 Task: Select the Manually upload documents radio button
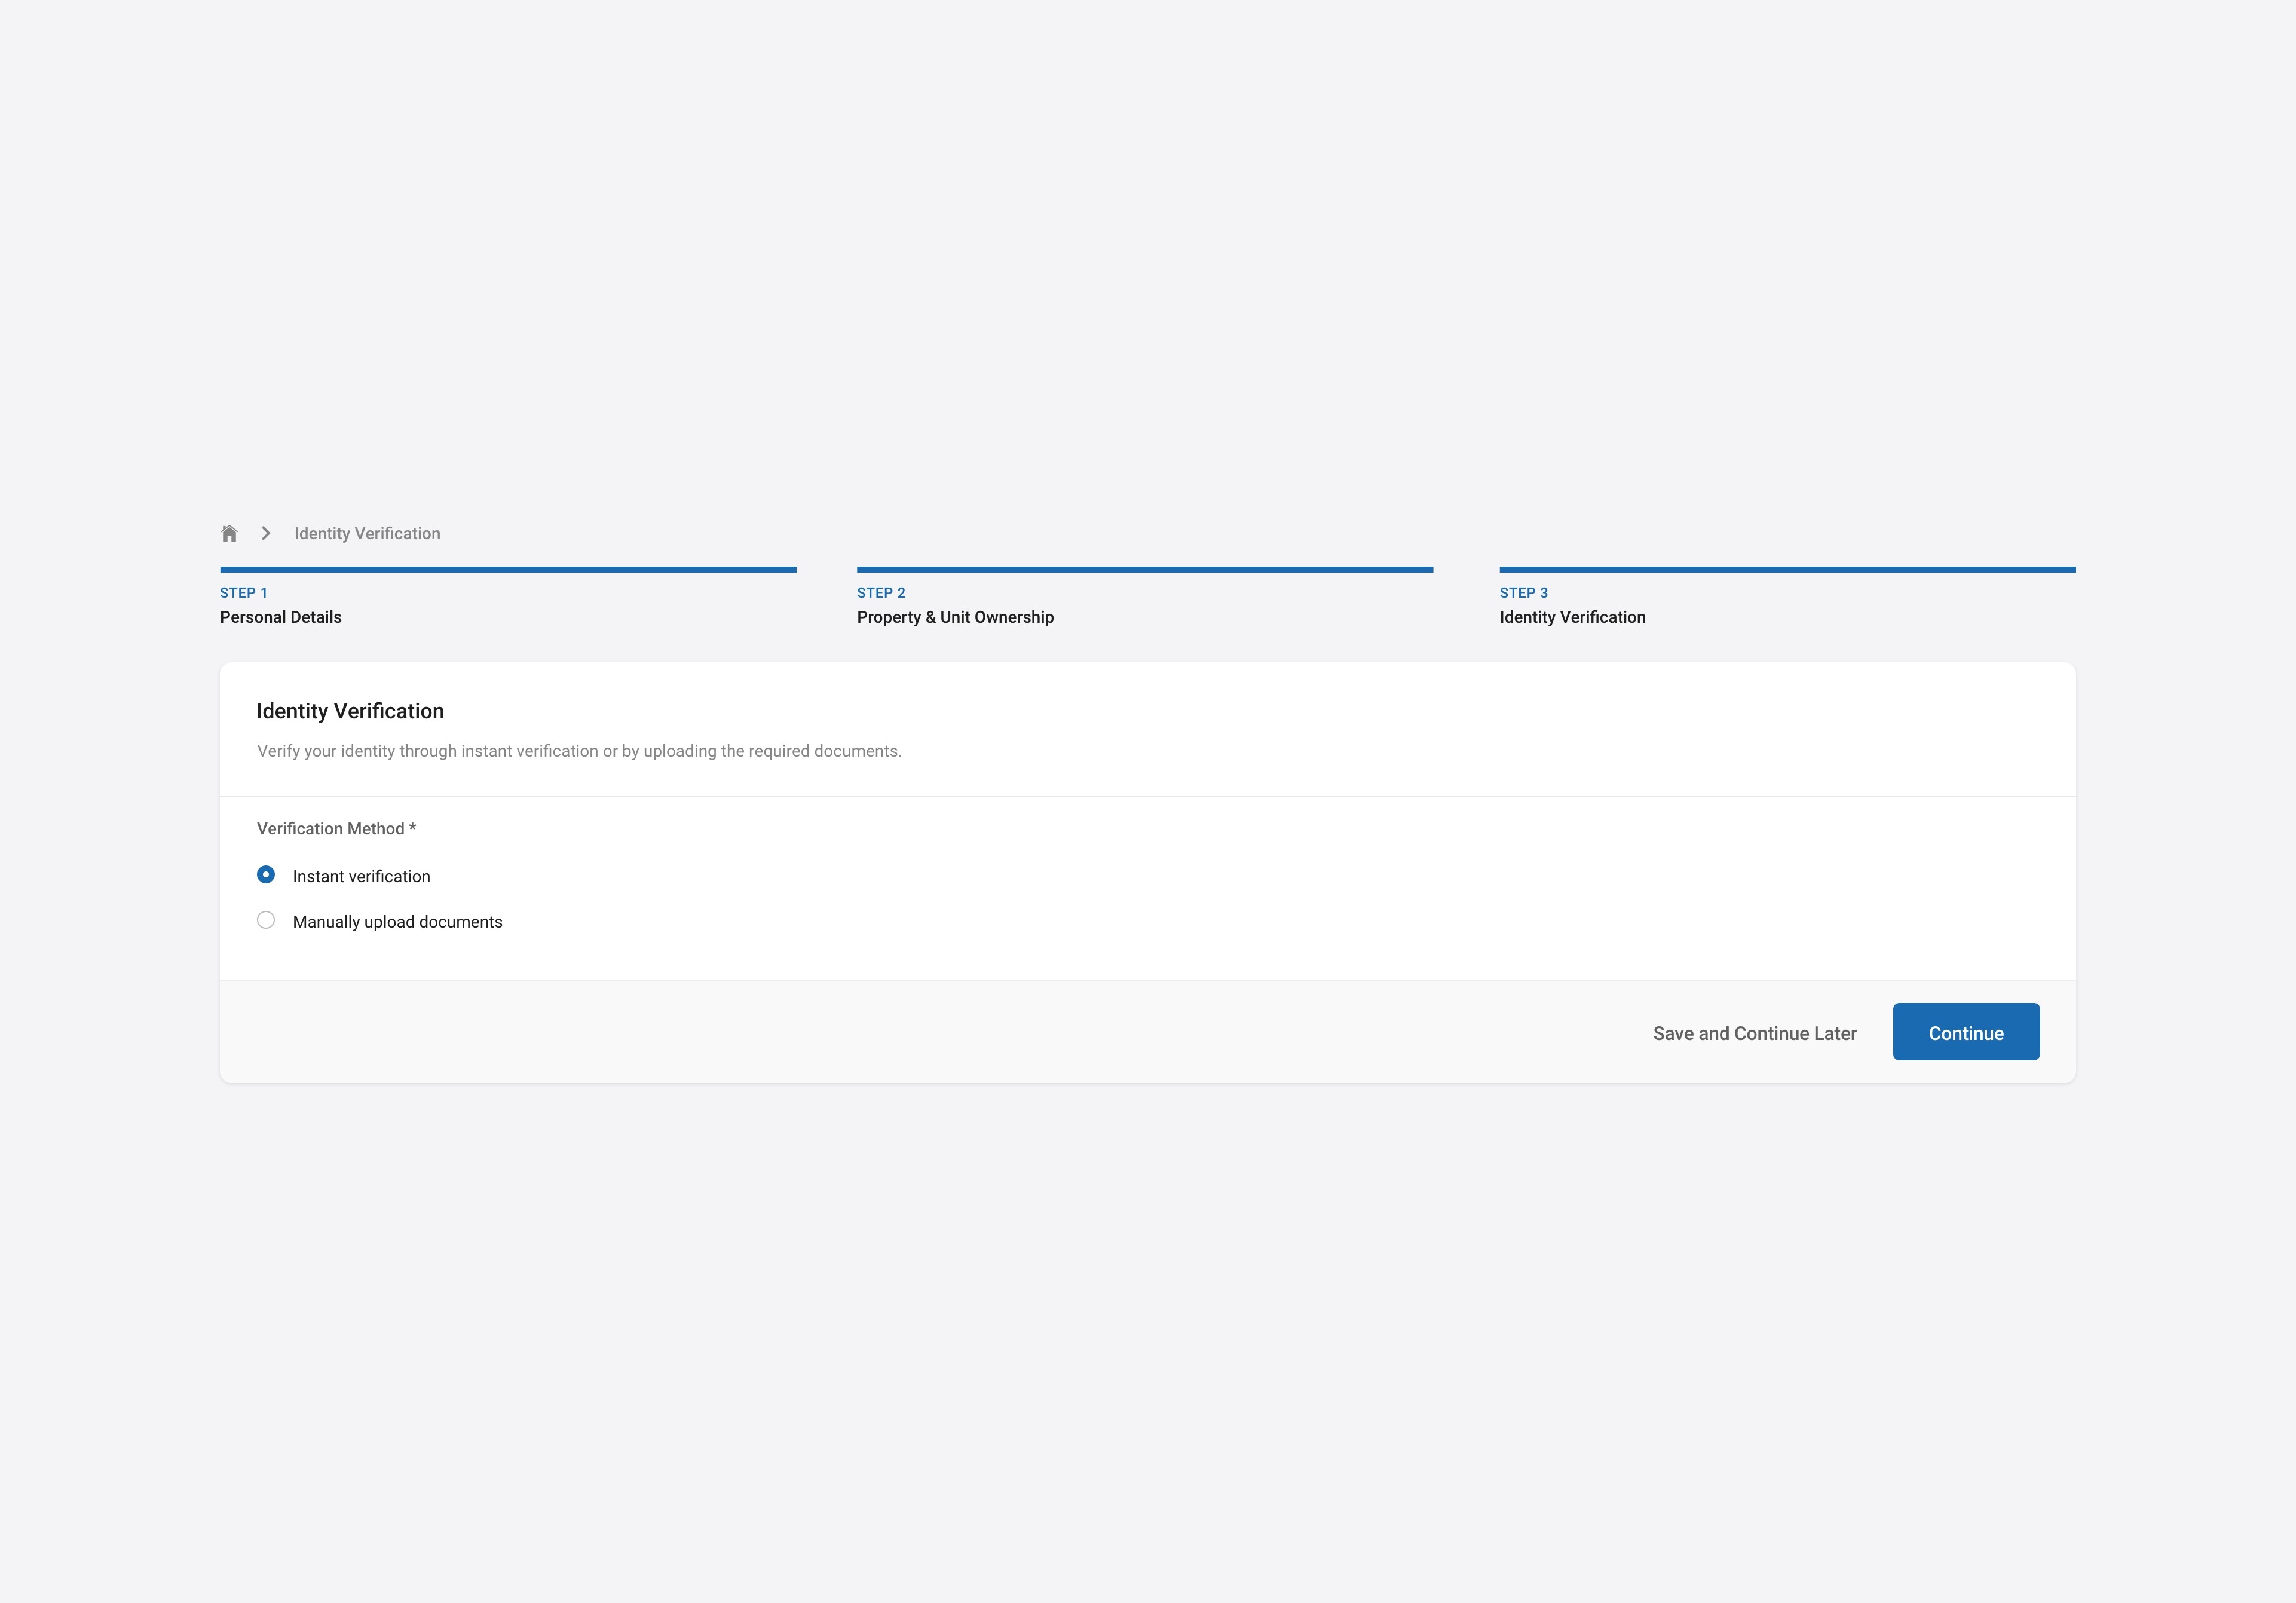266,920
